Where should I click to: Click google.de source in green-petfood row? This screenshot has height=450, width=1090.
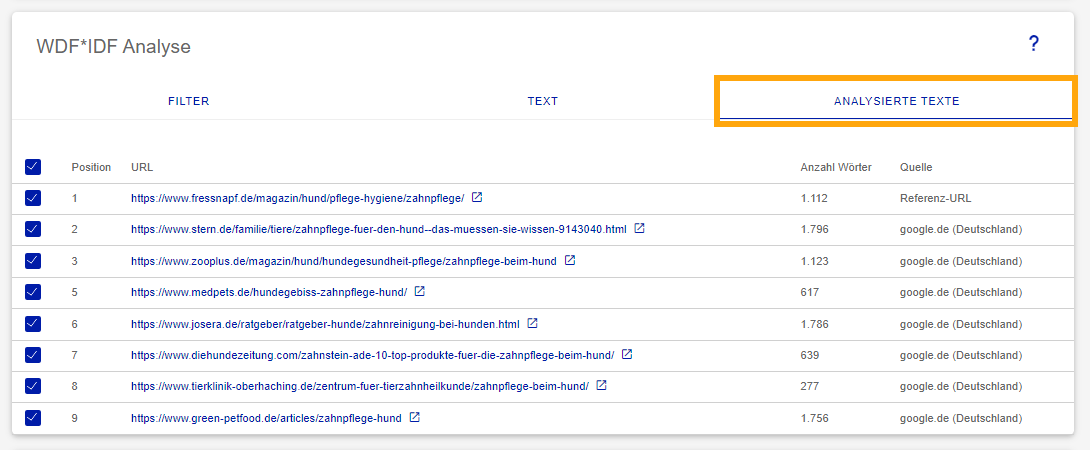[x=961, y=419]
